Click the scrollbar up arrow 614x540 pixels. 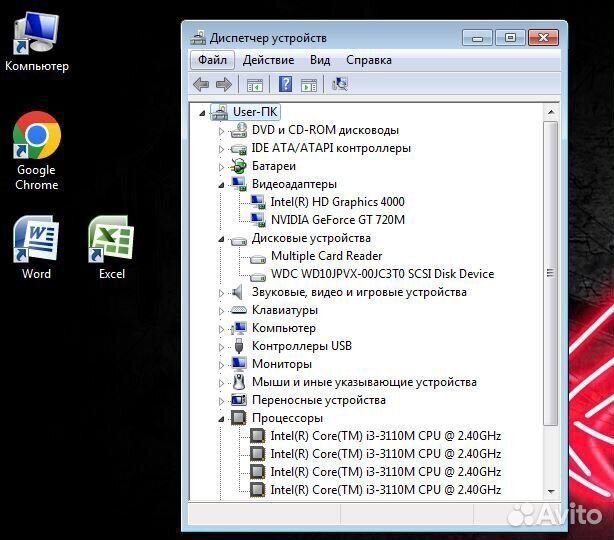551,112
